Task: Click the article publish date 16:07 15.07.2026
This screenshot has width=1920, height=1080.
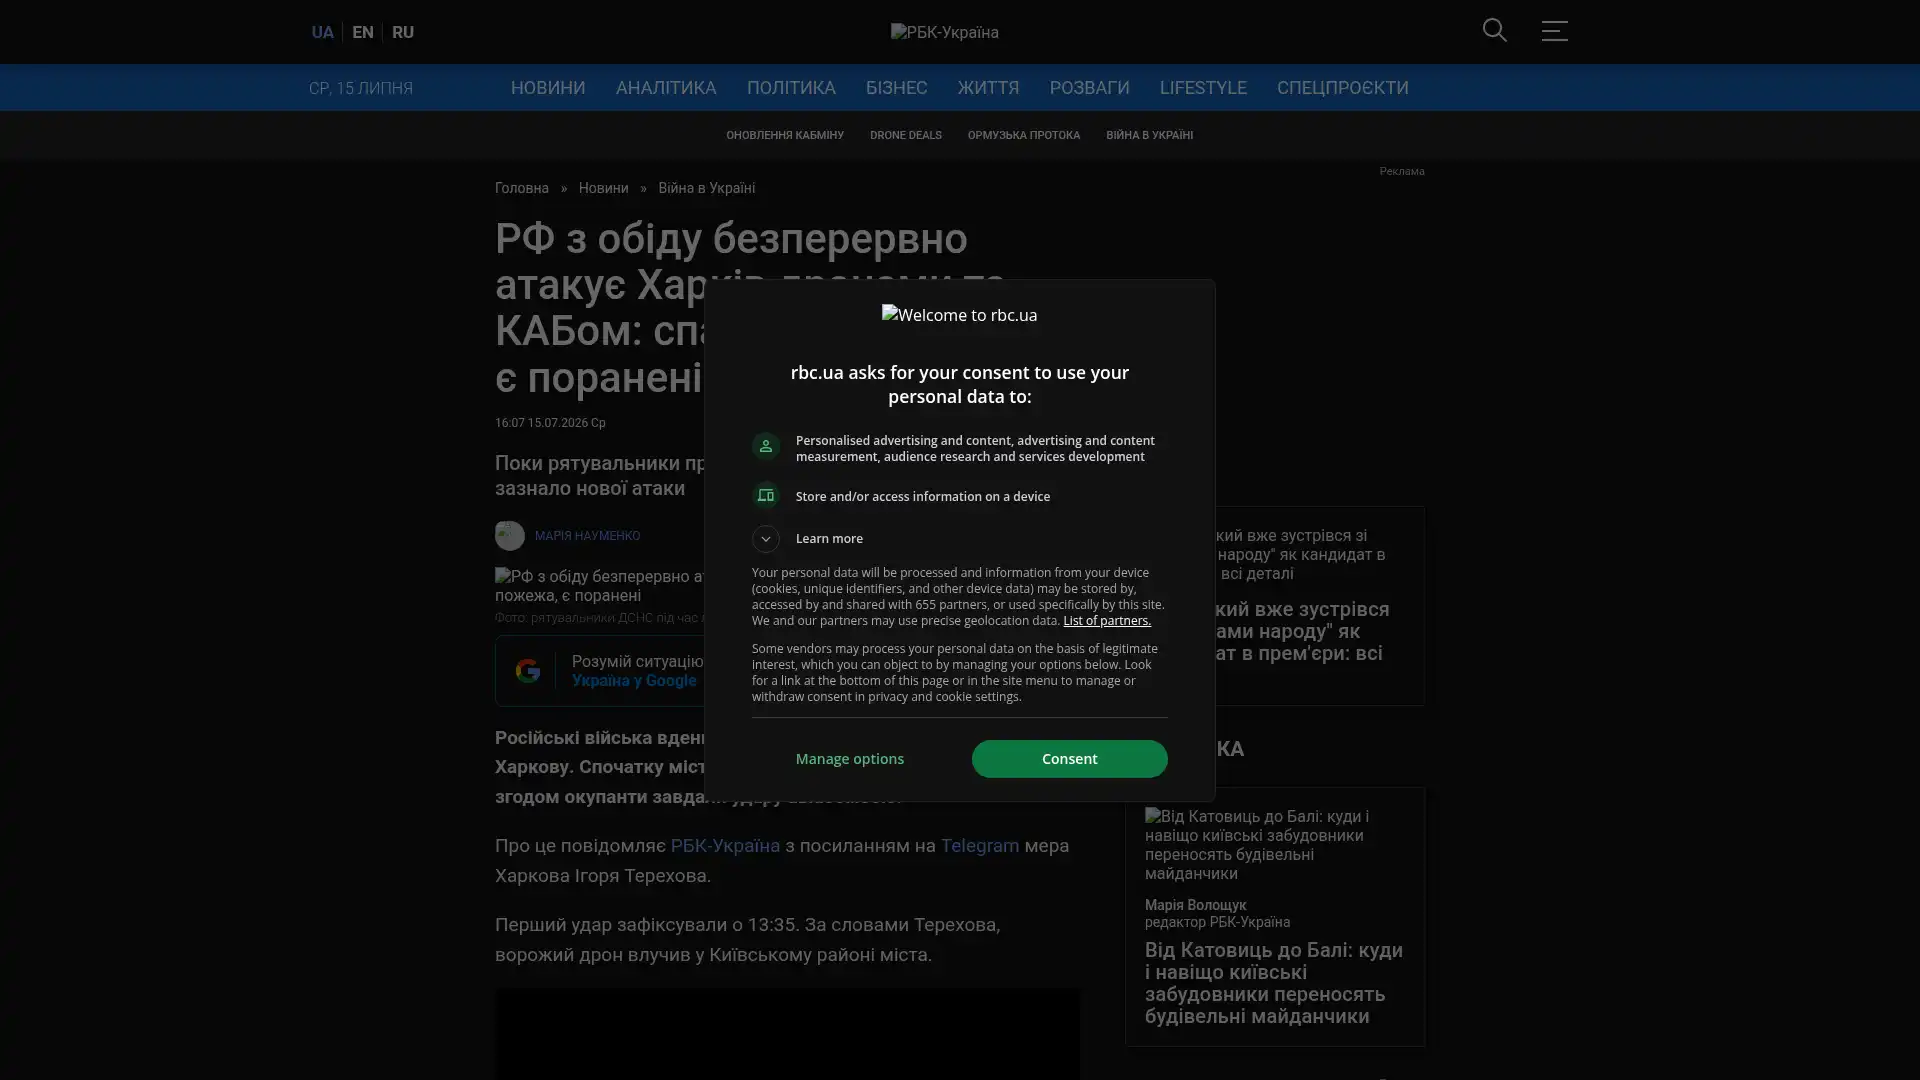Action: [x=550, y=423]
